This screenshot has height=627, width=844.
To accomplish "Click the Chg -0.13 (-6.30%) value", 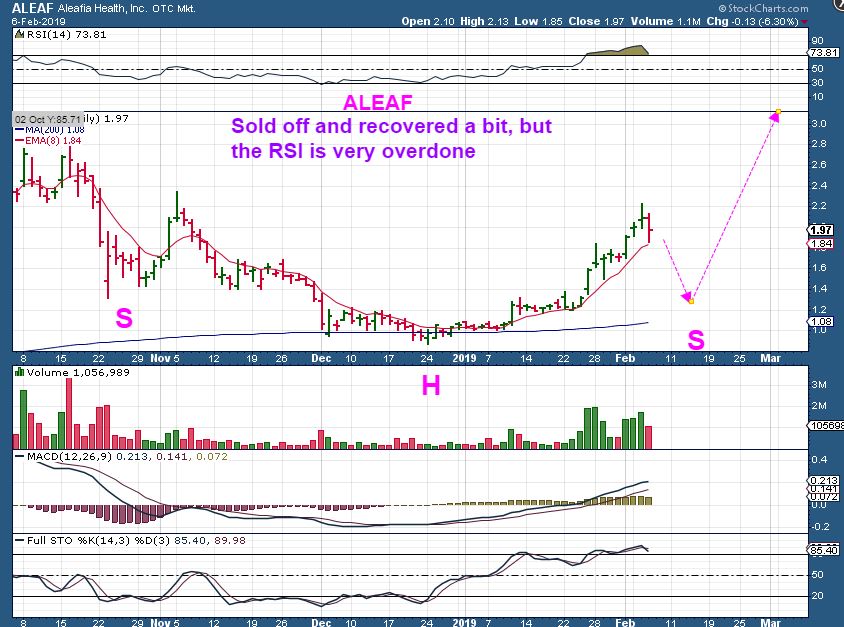I will point(752,22).
